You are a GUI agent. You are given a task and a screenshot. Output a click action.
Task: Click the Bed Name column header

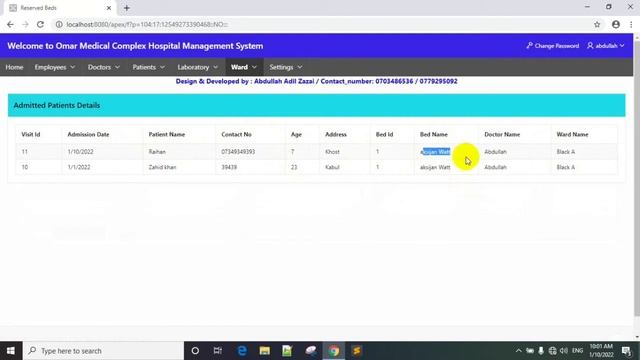tap(433, 134)
